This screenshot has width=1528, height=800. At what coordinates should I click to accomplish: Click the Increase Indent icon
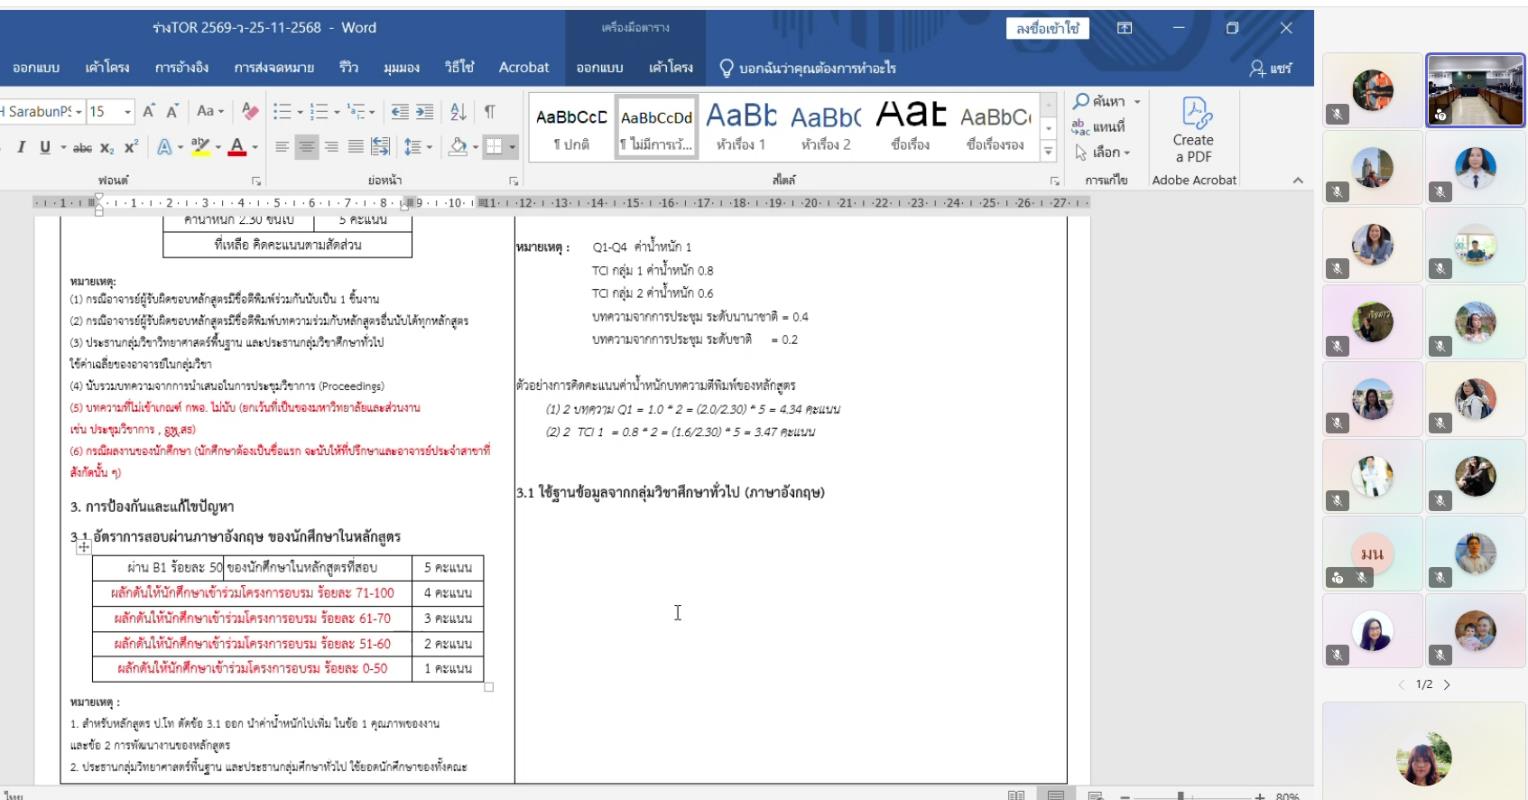pos(425,112)
